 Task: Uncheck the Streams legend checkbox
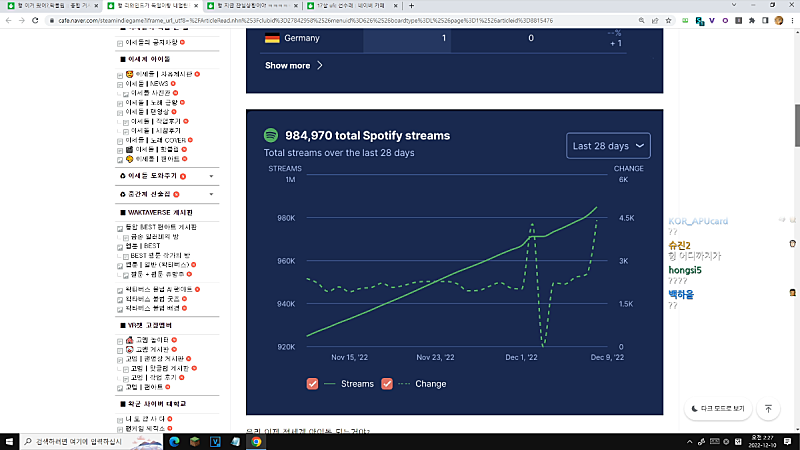[x=312, y=384]
